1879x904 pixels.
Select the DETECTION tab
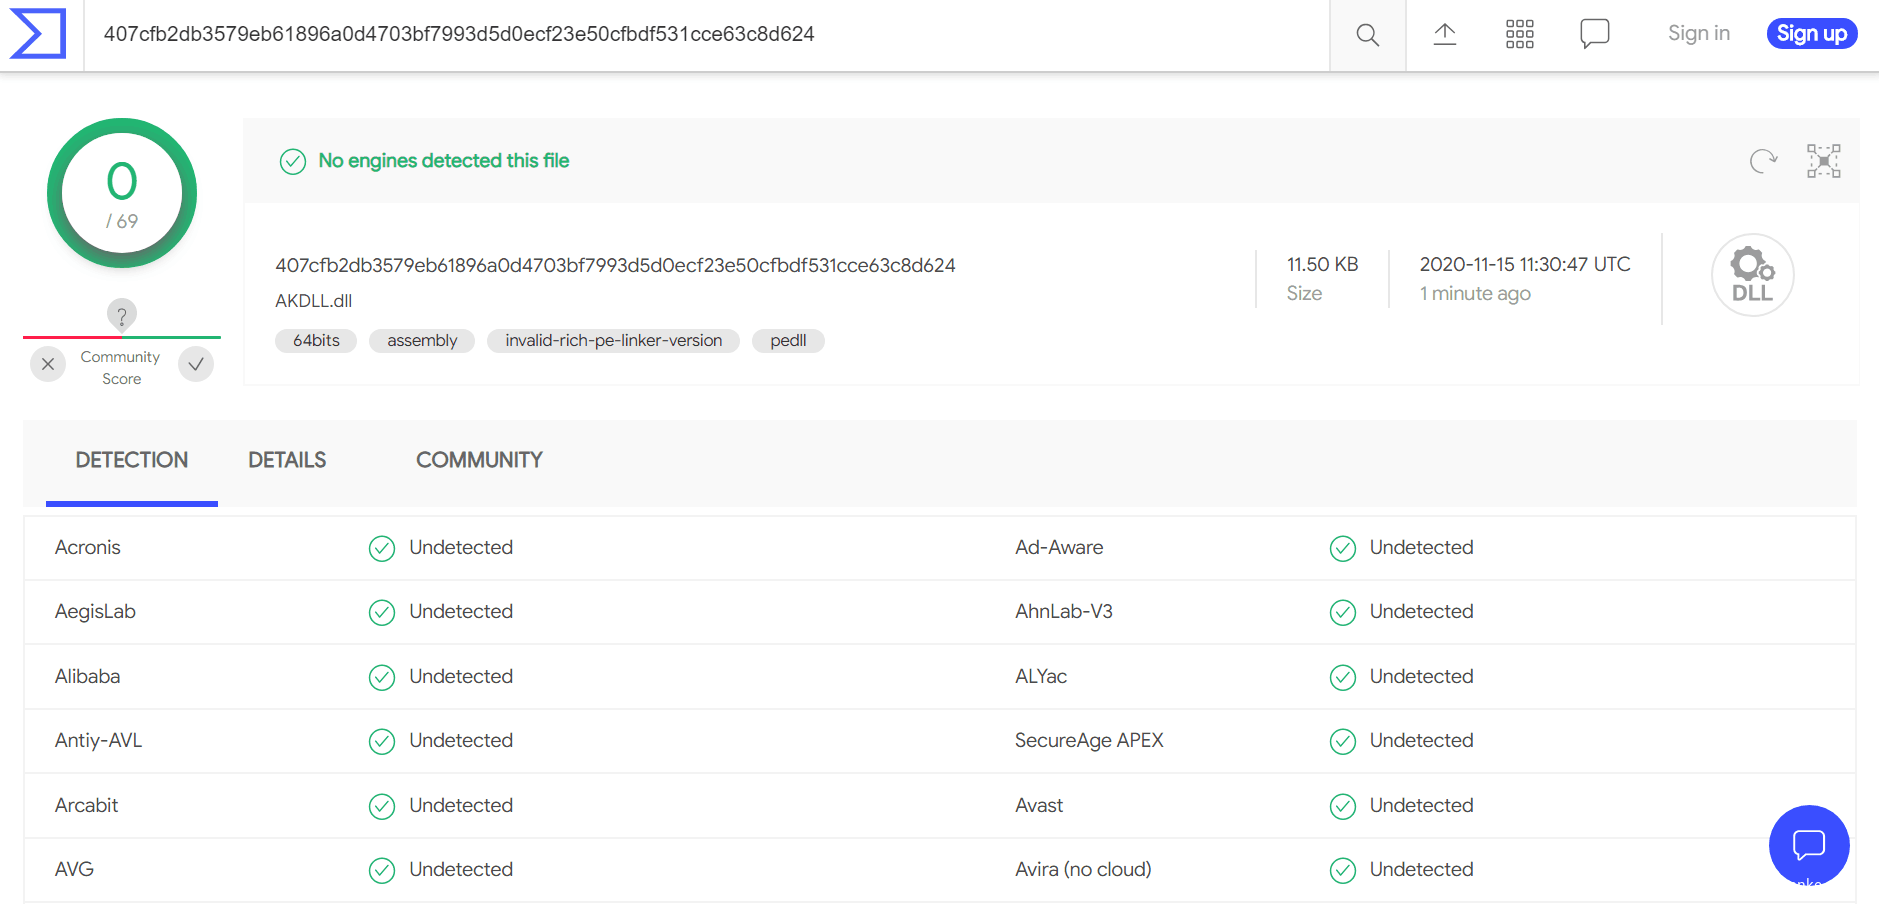tap(132, 460)
